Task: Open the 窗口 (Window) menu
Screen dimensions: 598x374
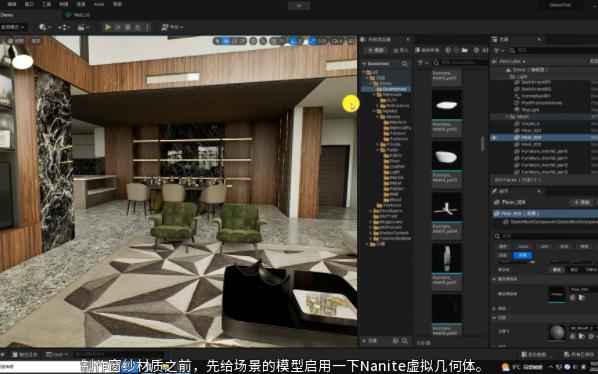Action: point(29,4)
